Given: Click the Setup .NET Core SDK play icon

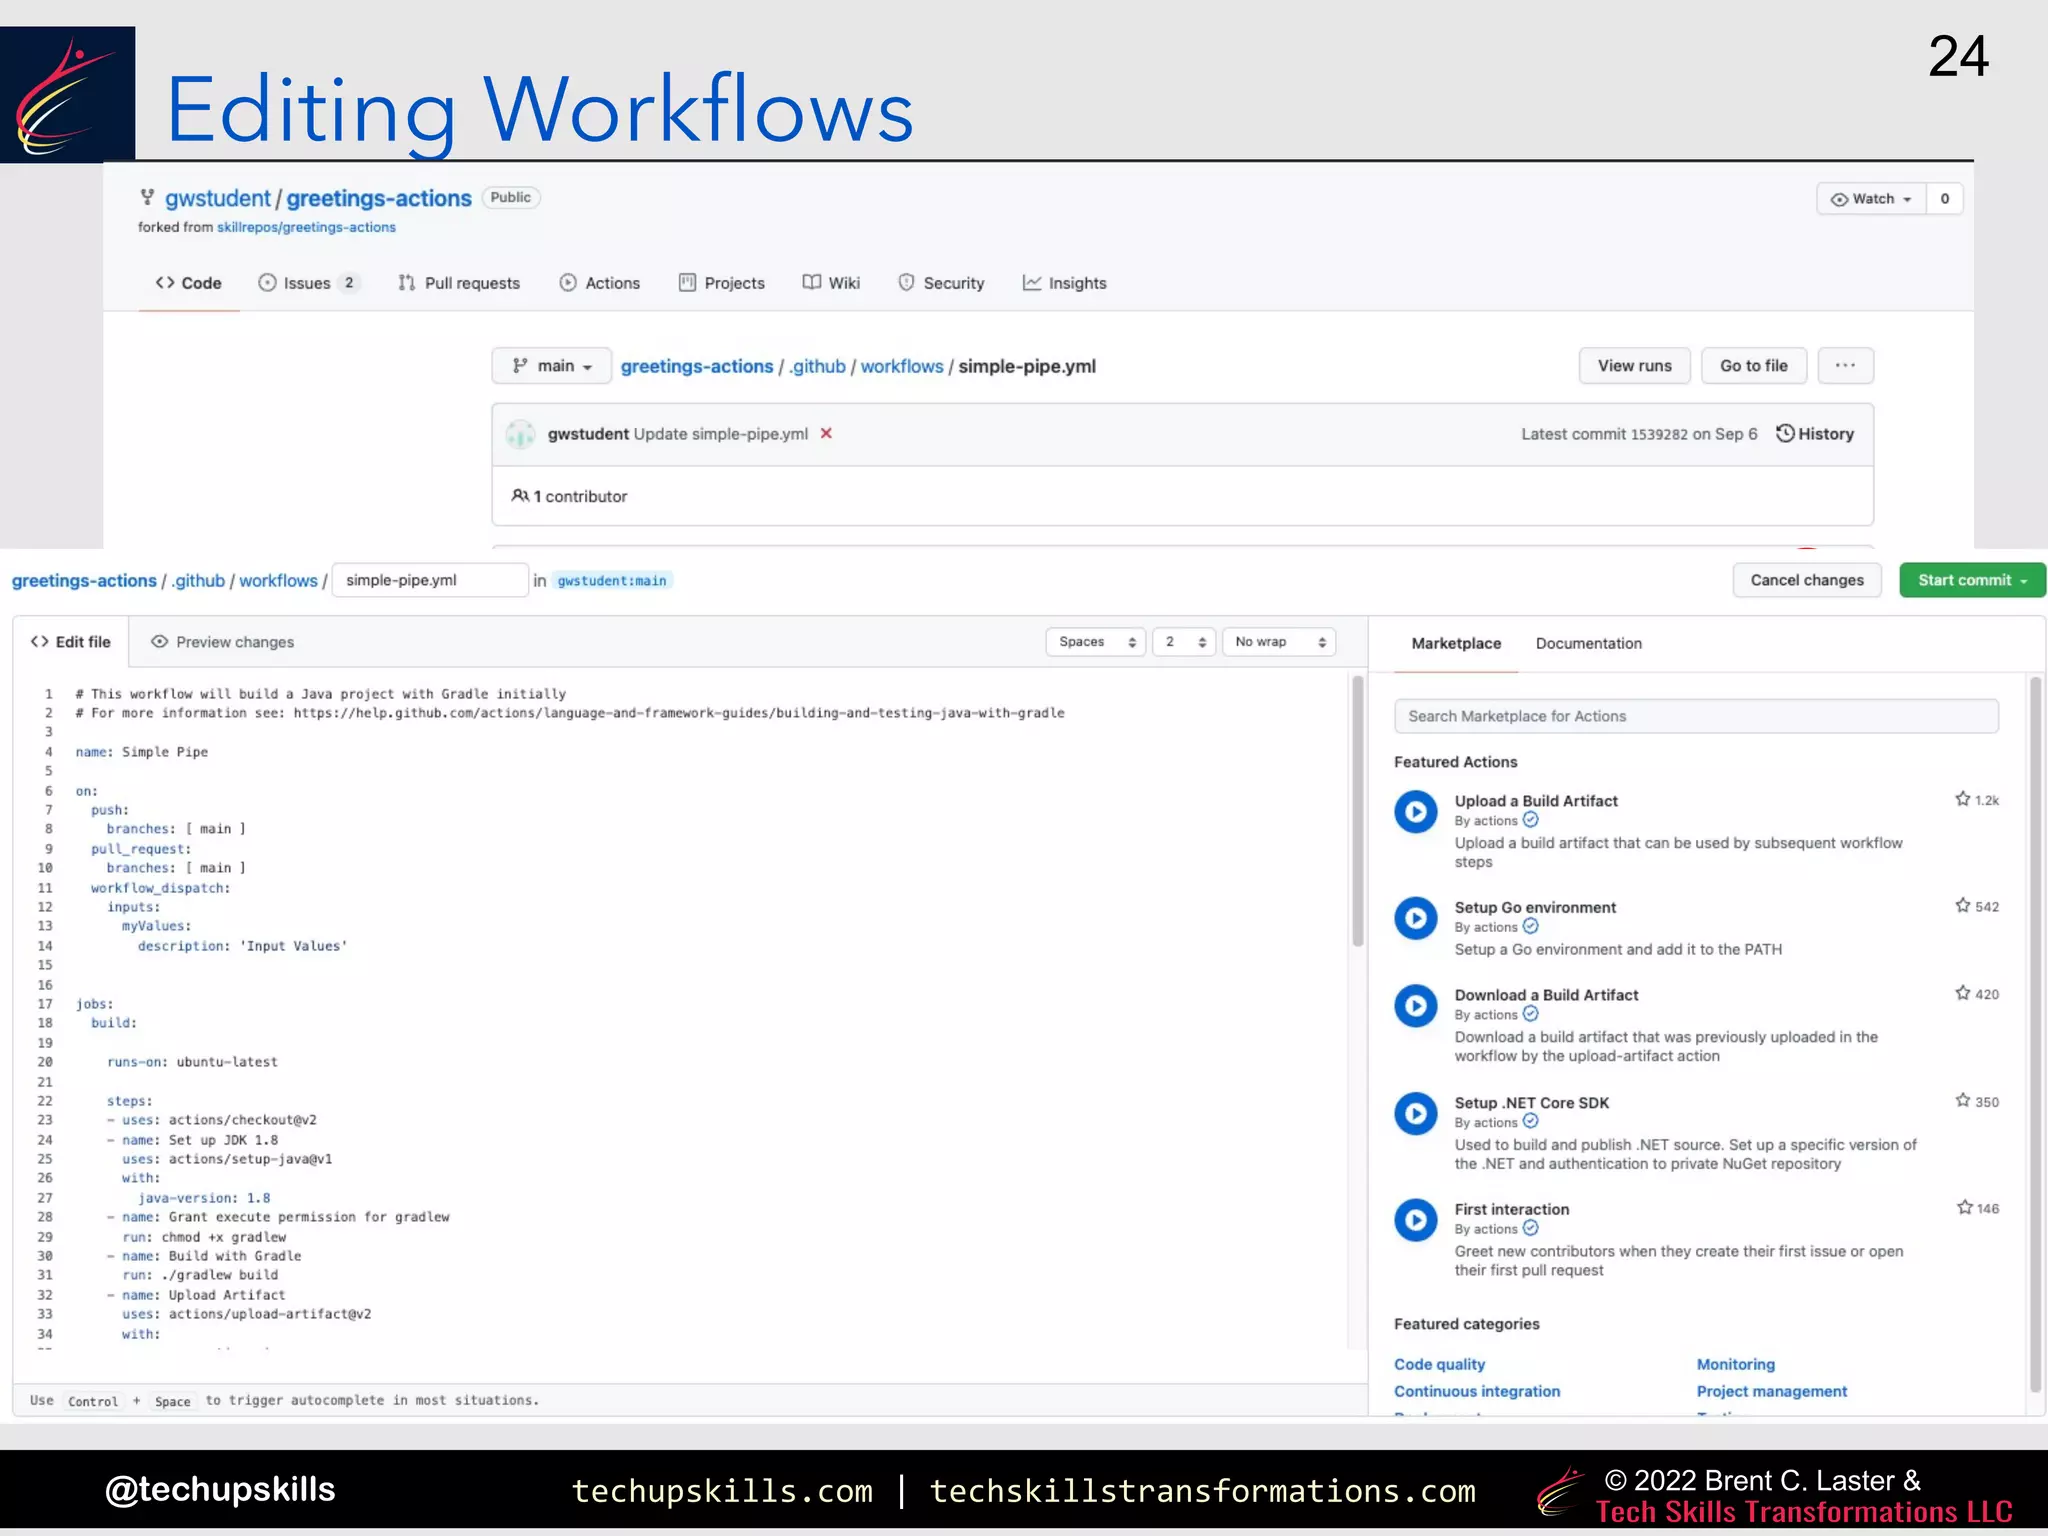Looking at the screenshot, I should click(1416, 1113).
